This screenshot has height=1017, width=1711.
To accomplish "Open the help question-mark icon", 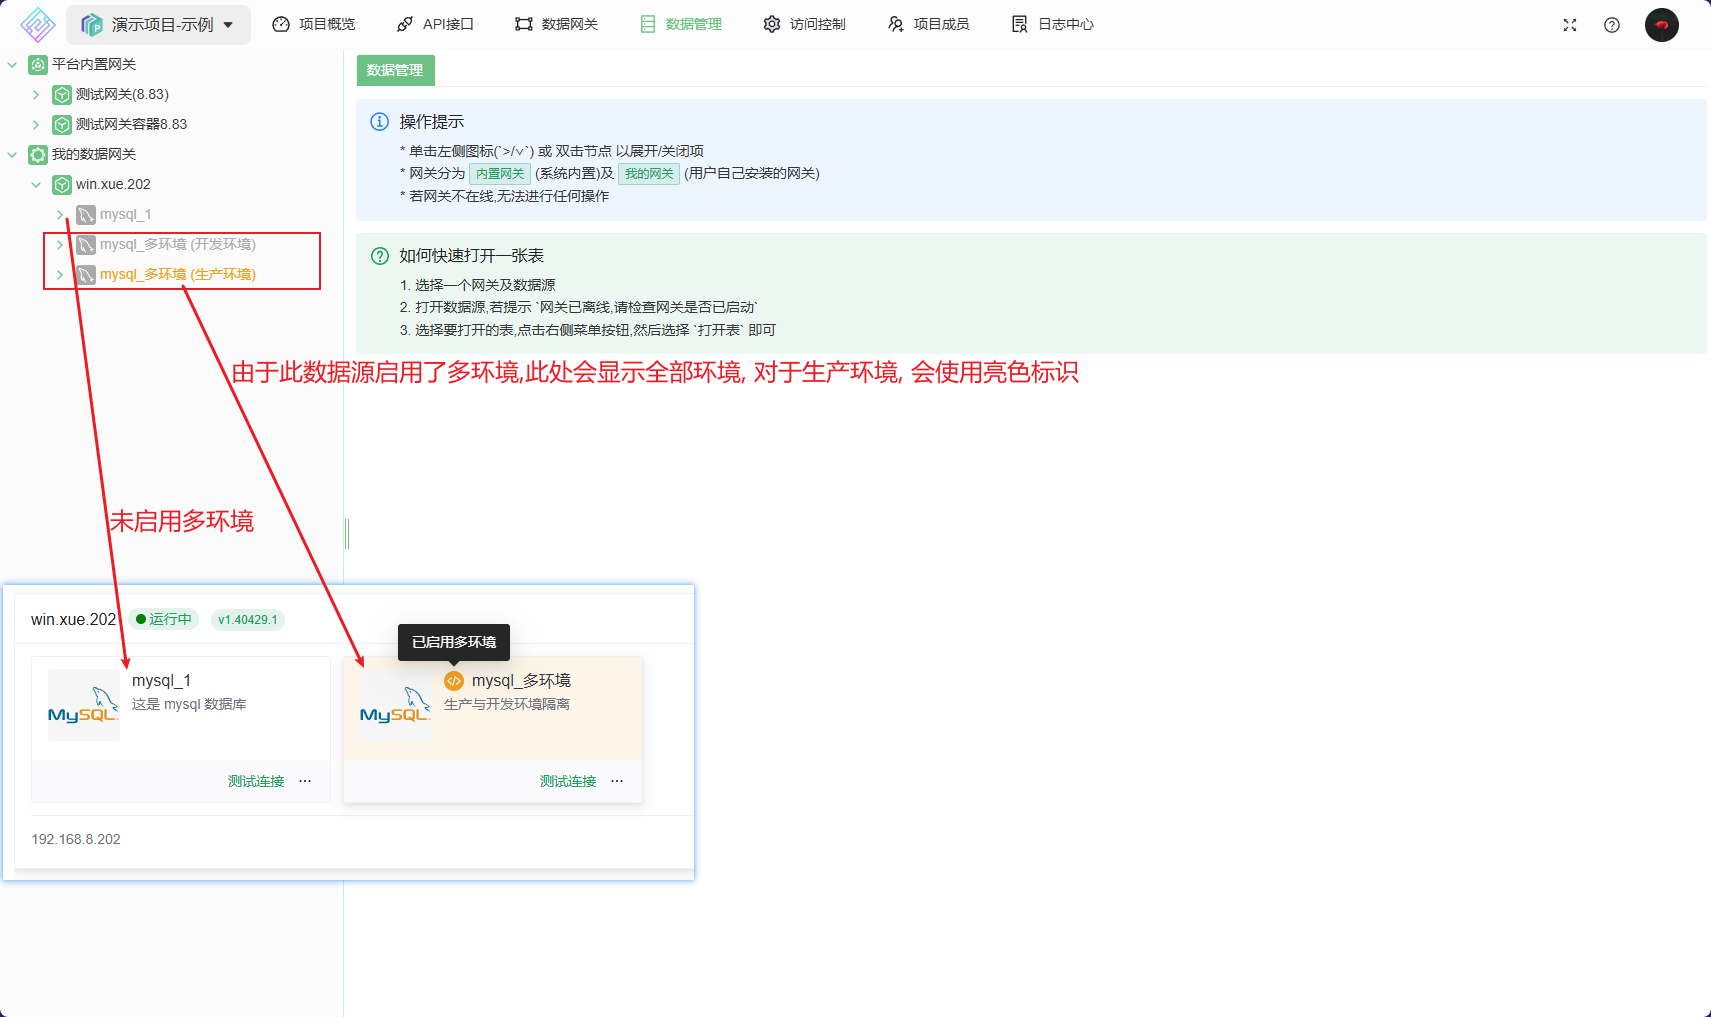I will pyautogui.click(x=1611, y=24).
